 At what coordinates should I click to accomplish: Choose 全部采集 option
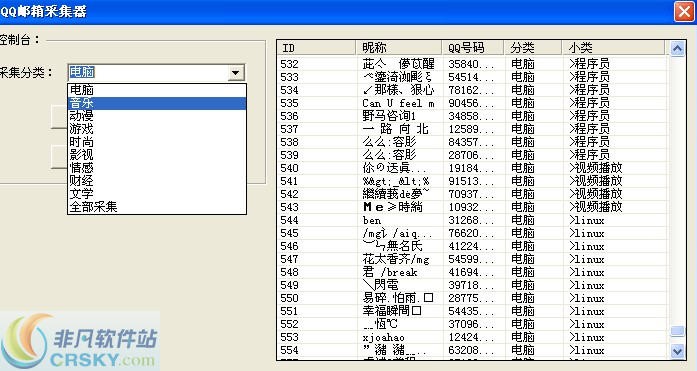coord(157,207)
